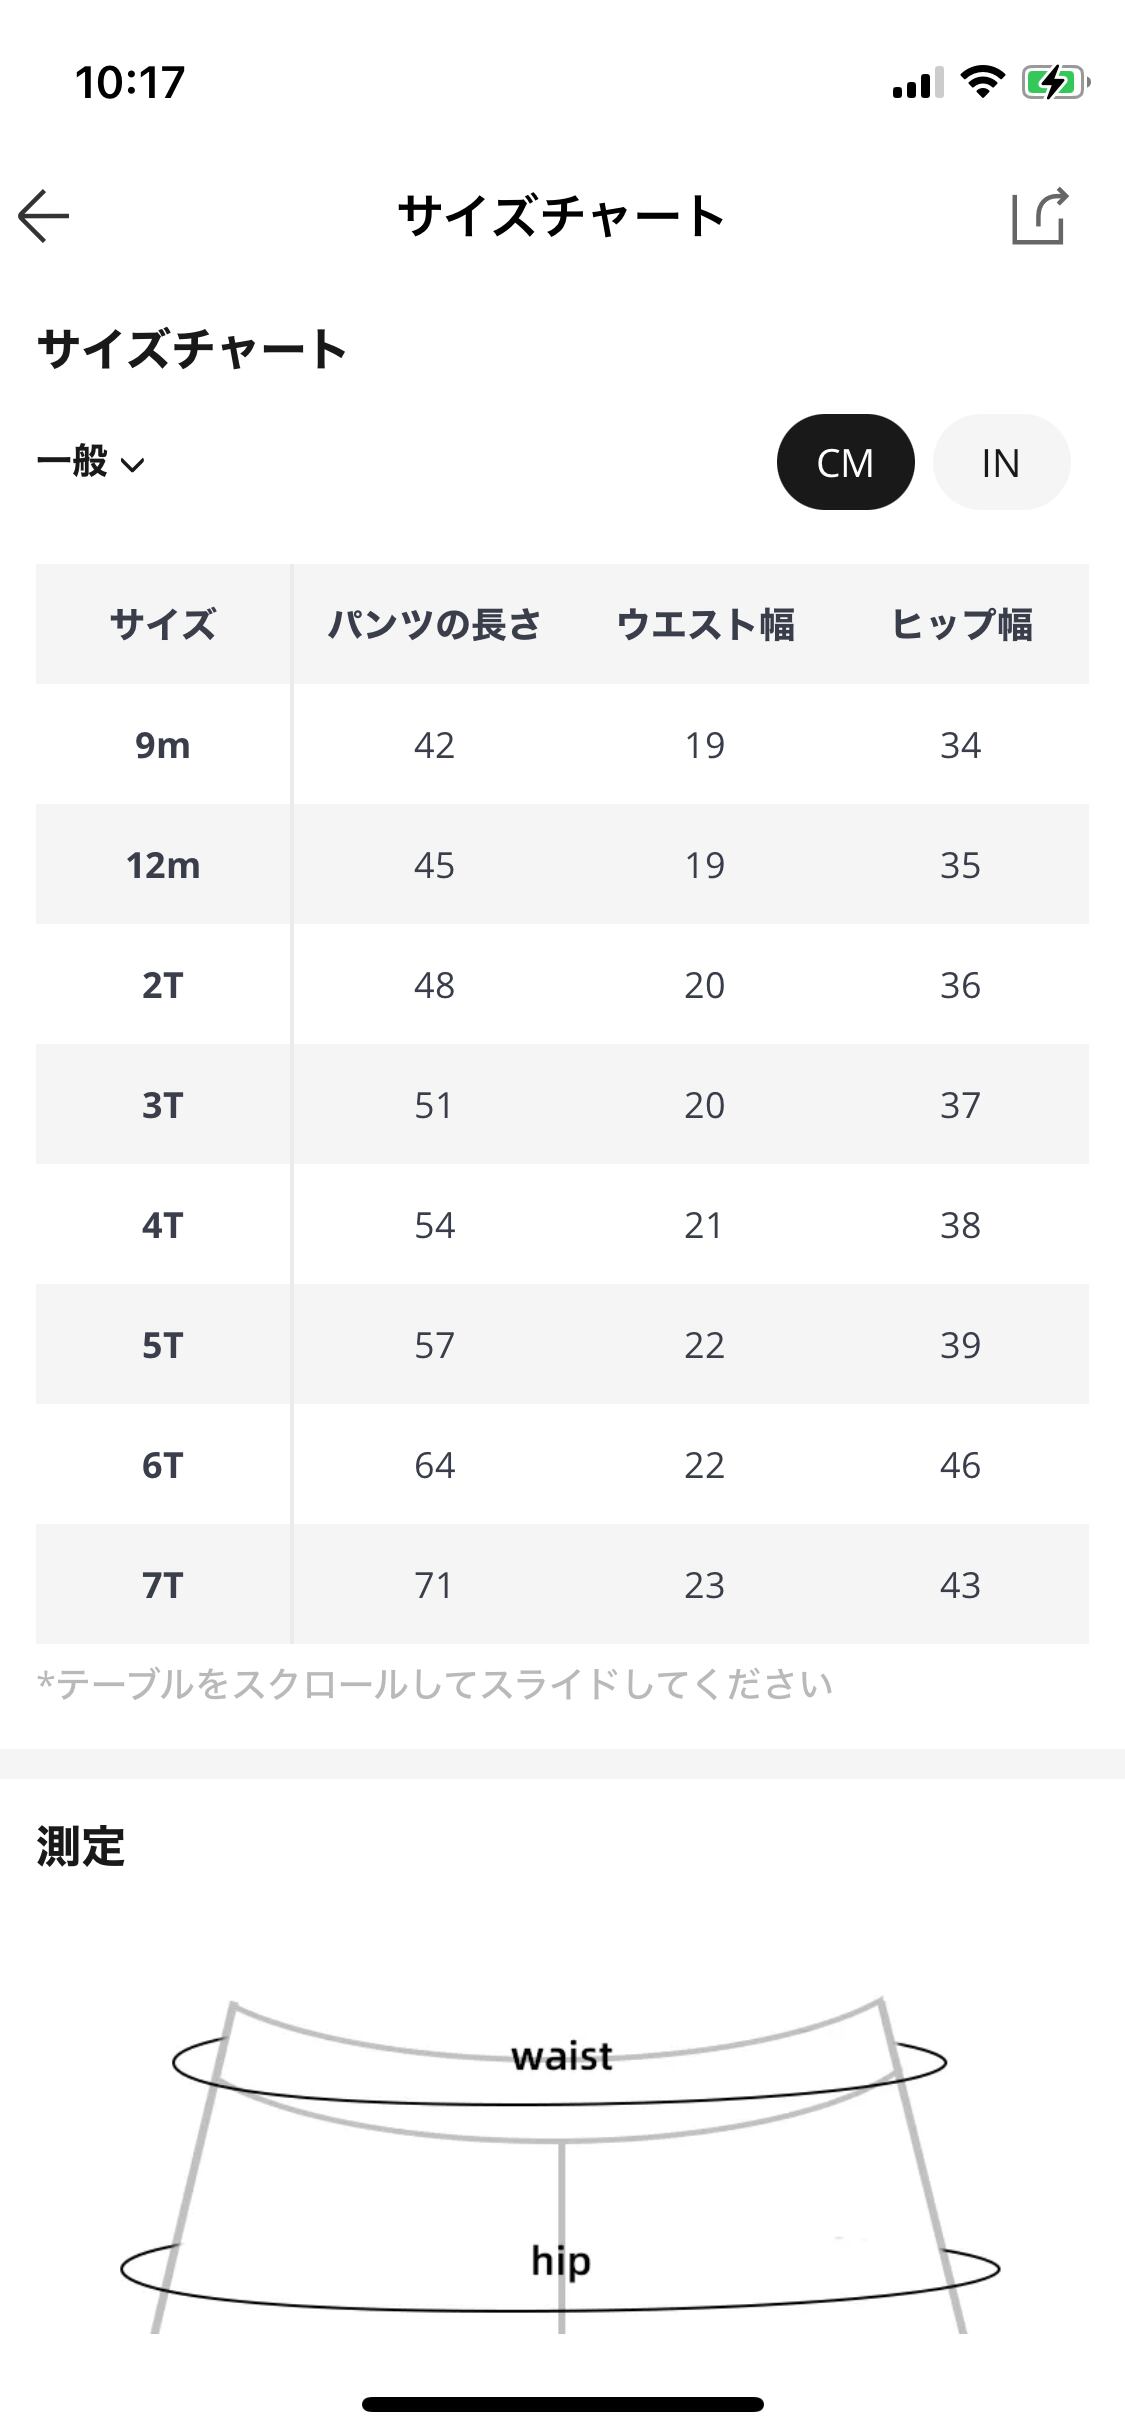
Task: Tap the ヒップ幅 column header
Action: (961, 624)
